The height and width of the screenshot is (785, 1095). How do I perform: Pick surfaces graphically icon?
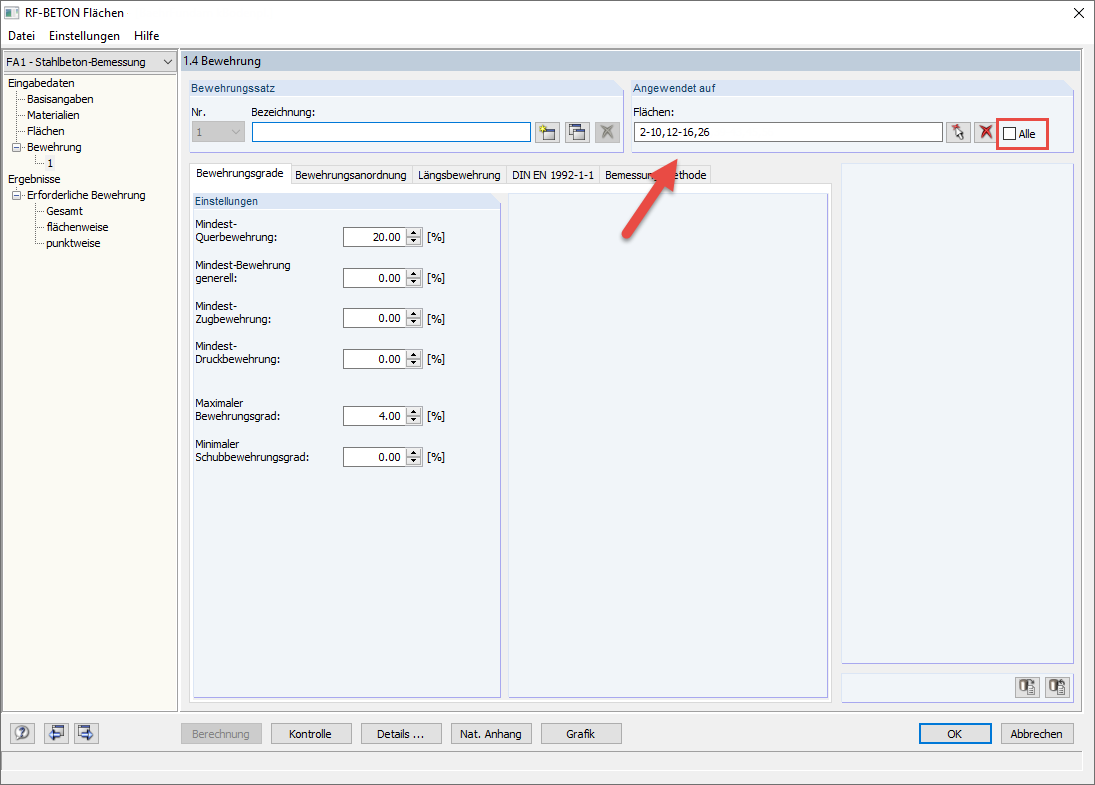pos(958,132)
